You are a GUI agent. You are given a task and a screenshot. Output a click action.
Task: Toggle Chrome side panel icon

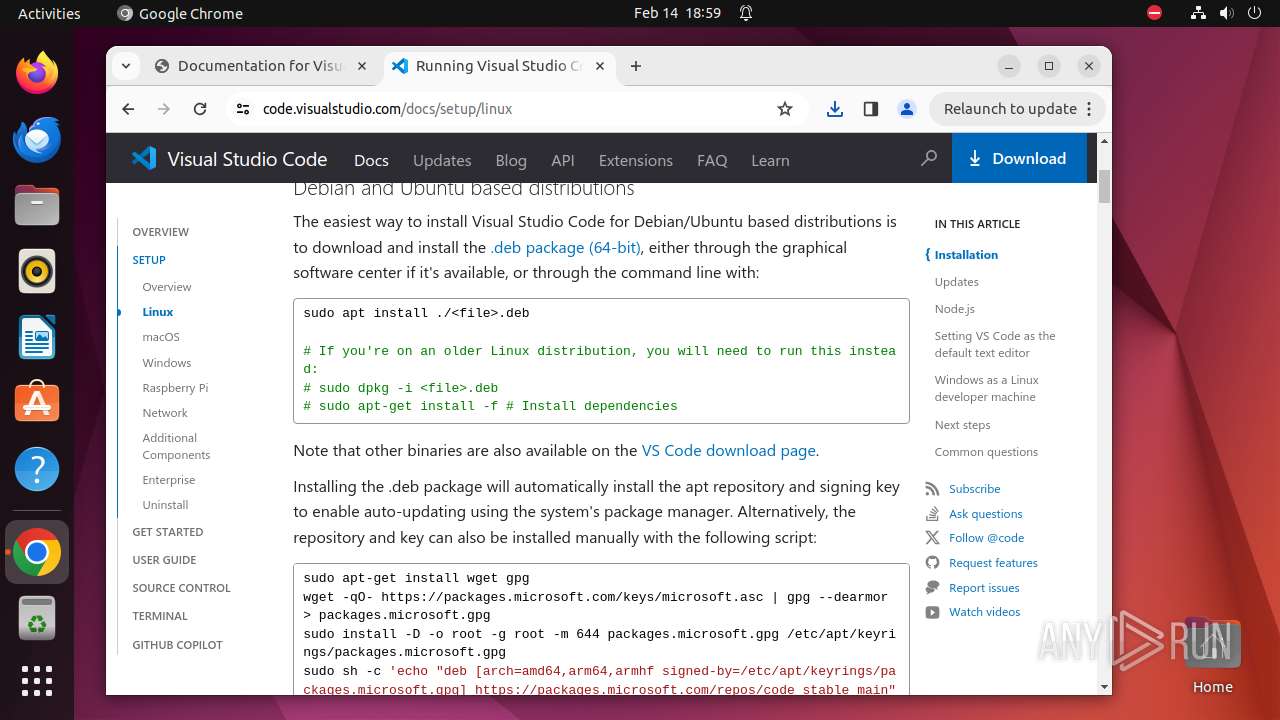point(871,109)
